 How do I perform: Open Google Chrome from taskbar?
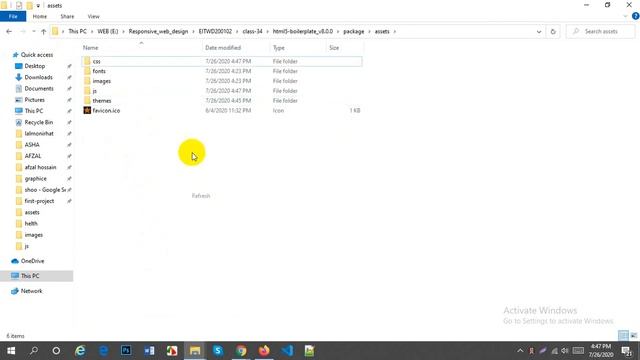(241, 351)
